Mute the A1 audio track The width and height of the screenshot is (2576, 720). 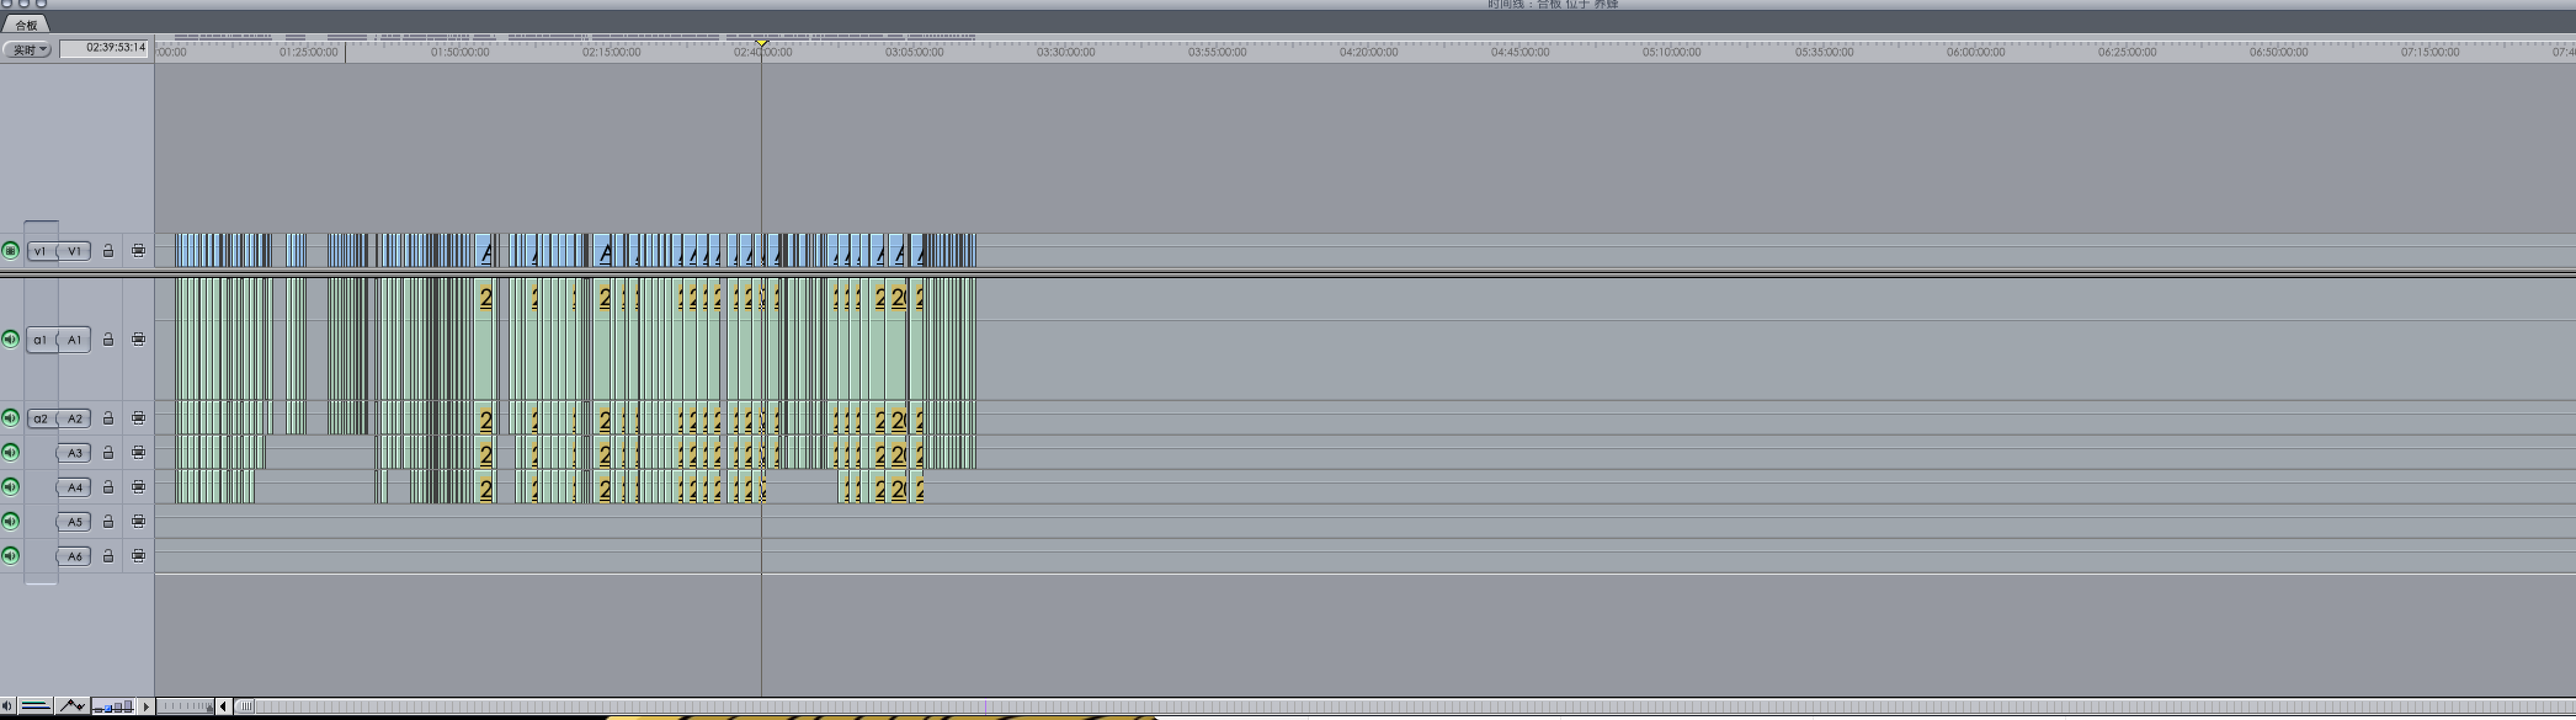click(10, 339)
